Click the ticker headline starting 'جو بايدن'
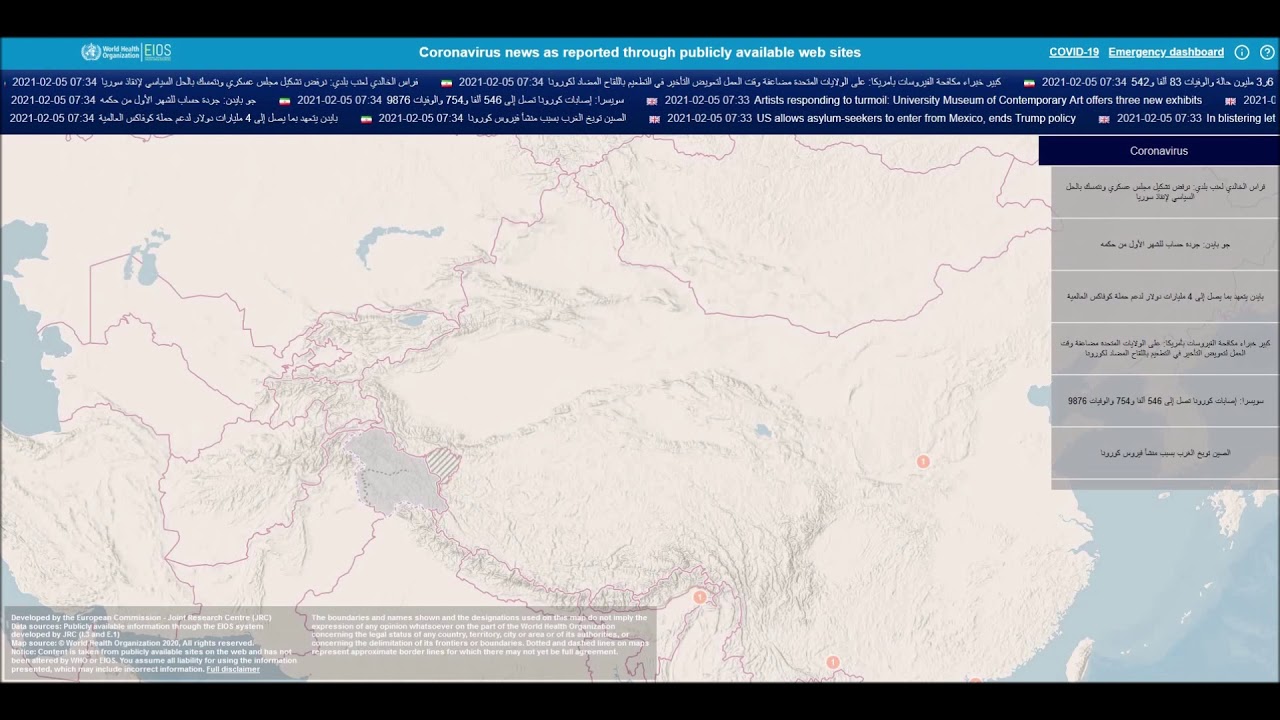The width and height of the screenshot is (1280, 720). tap(177, 100)
